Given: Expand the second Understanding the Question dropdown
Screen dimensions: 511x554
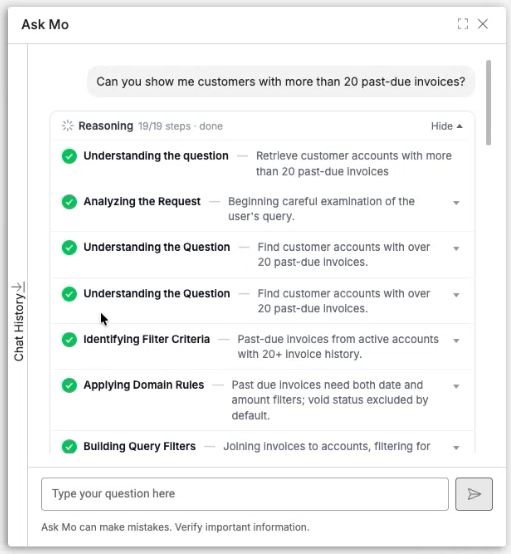Looking at the screenshot, I should (x=456, y=295).
